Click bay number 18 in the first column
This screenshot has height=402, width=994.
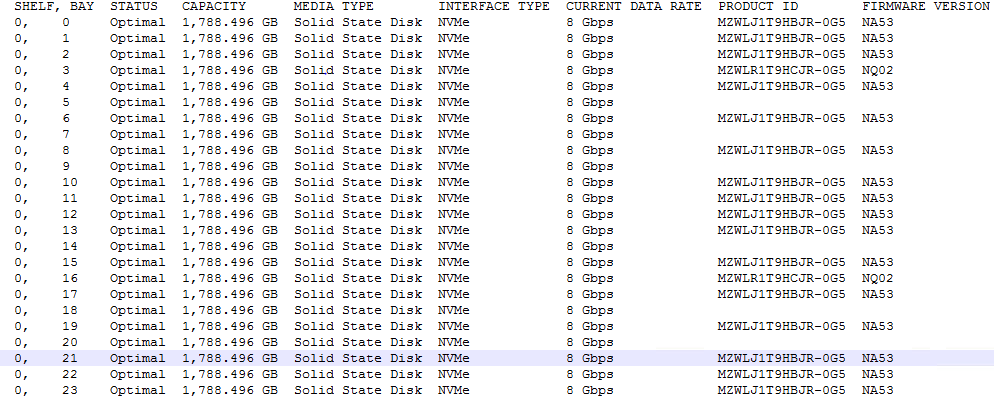click(x=69, y=310)
